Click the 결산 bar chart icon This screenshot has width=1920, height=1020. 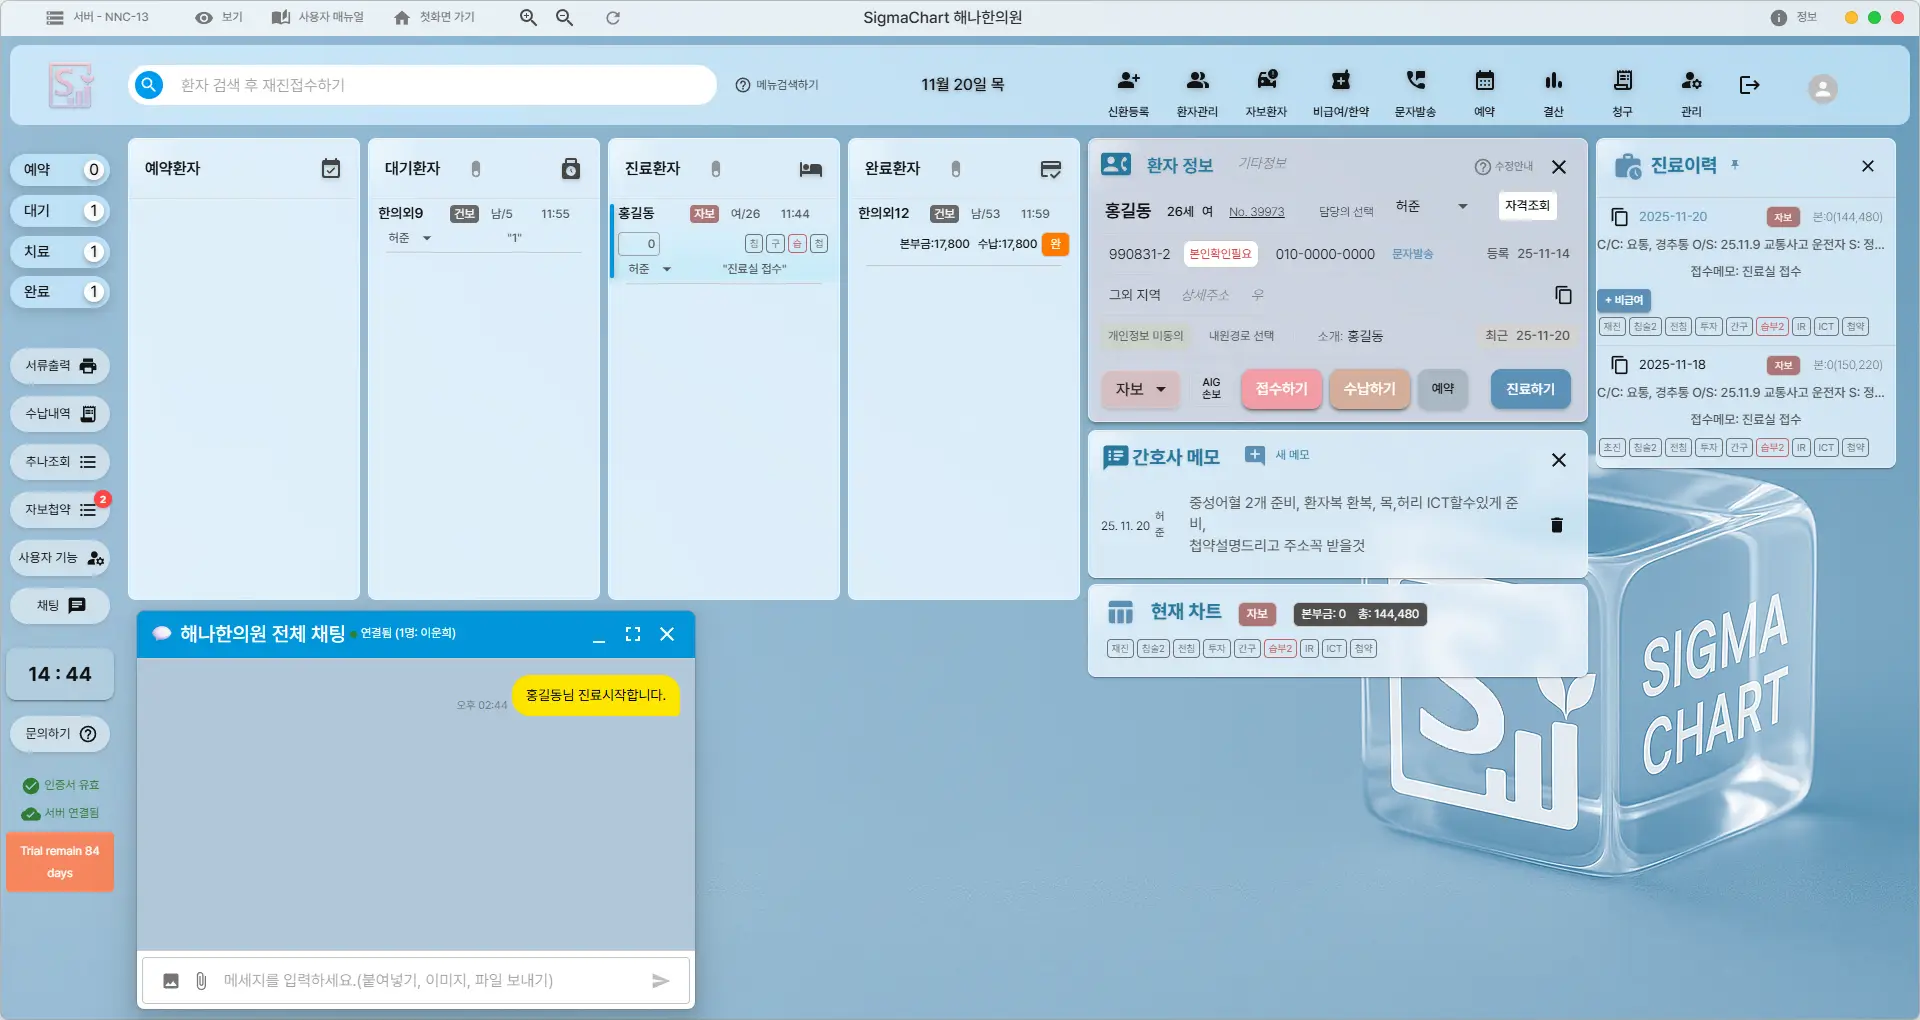click(x=1553, y=82)
